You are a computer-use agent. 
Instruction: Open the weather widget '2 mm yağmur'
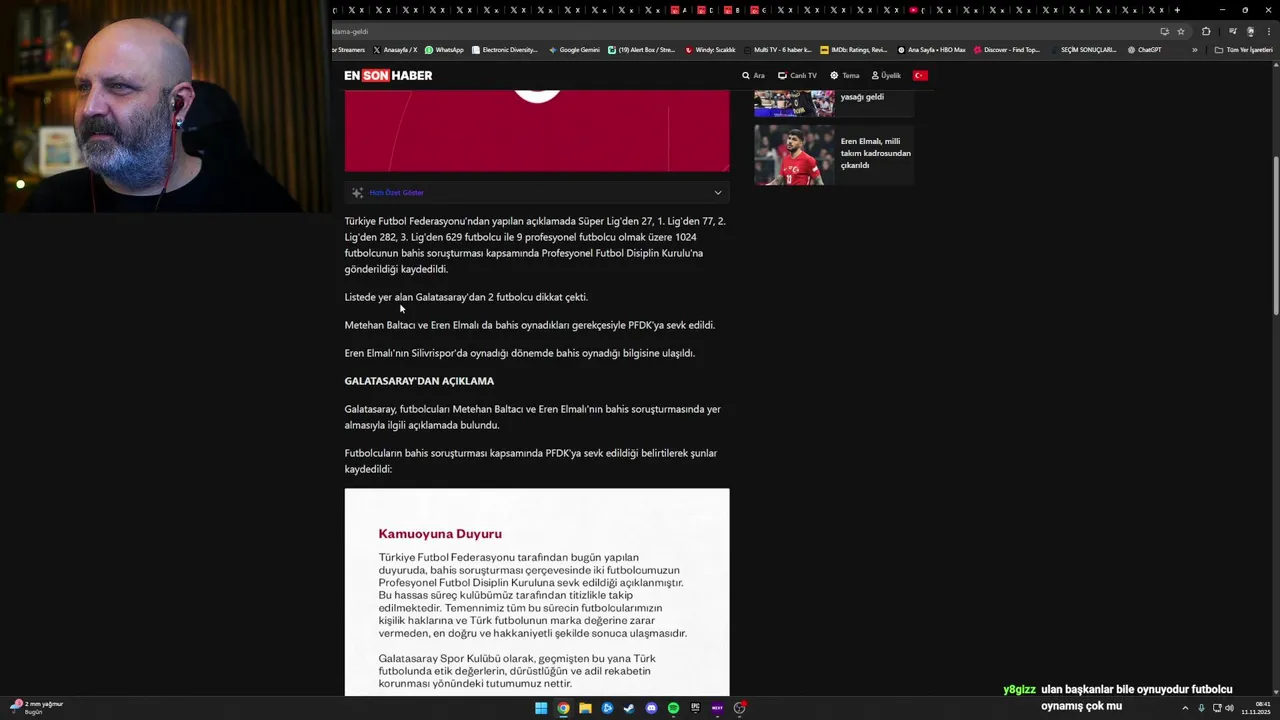point(36,707)
